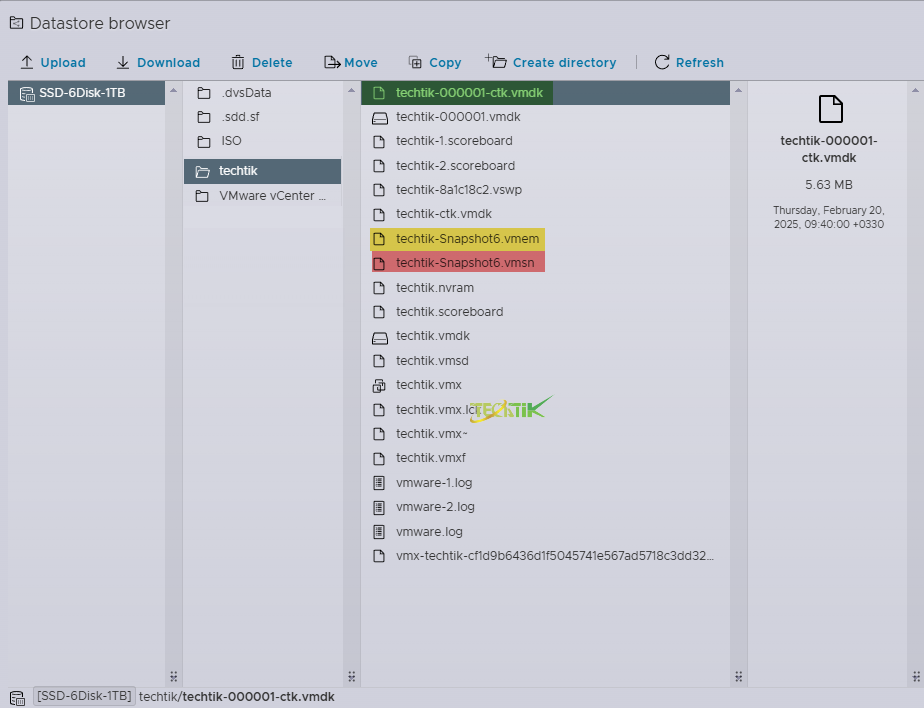
Task: Select file techtik-000001-ctk.vmdk in list
Action: click(x=469, y=93)
